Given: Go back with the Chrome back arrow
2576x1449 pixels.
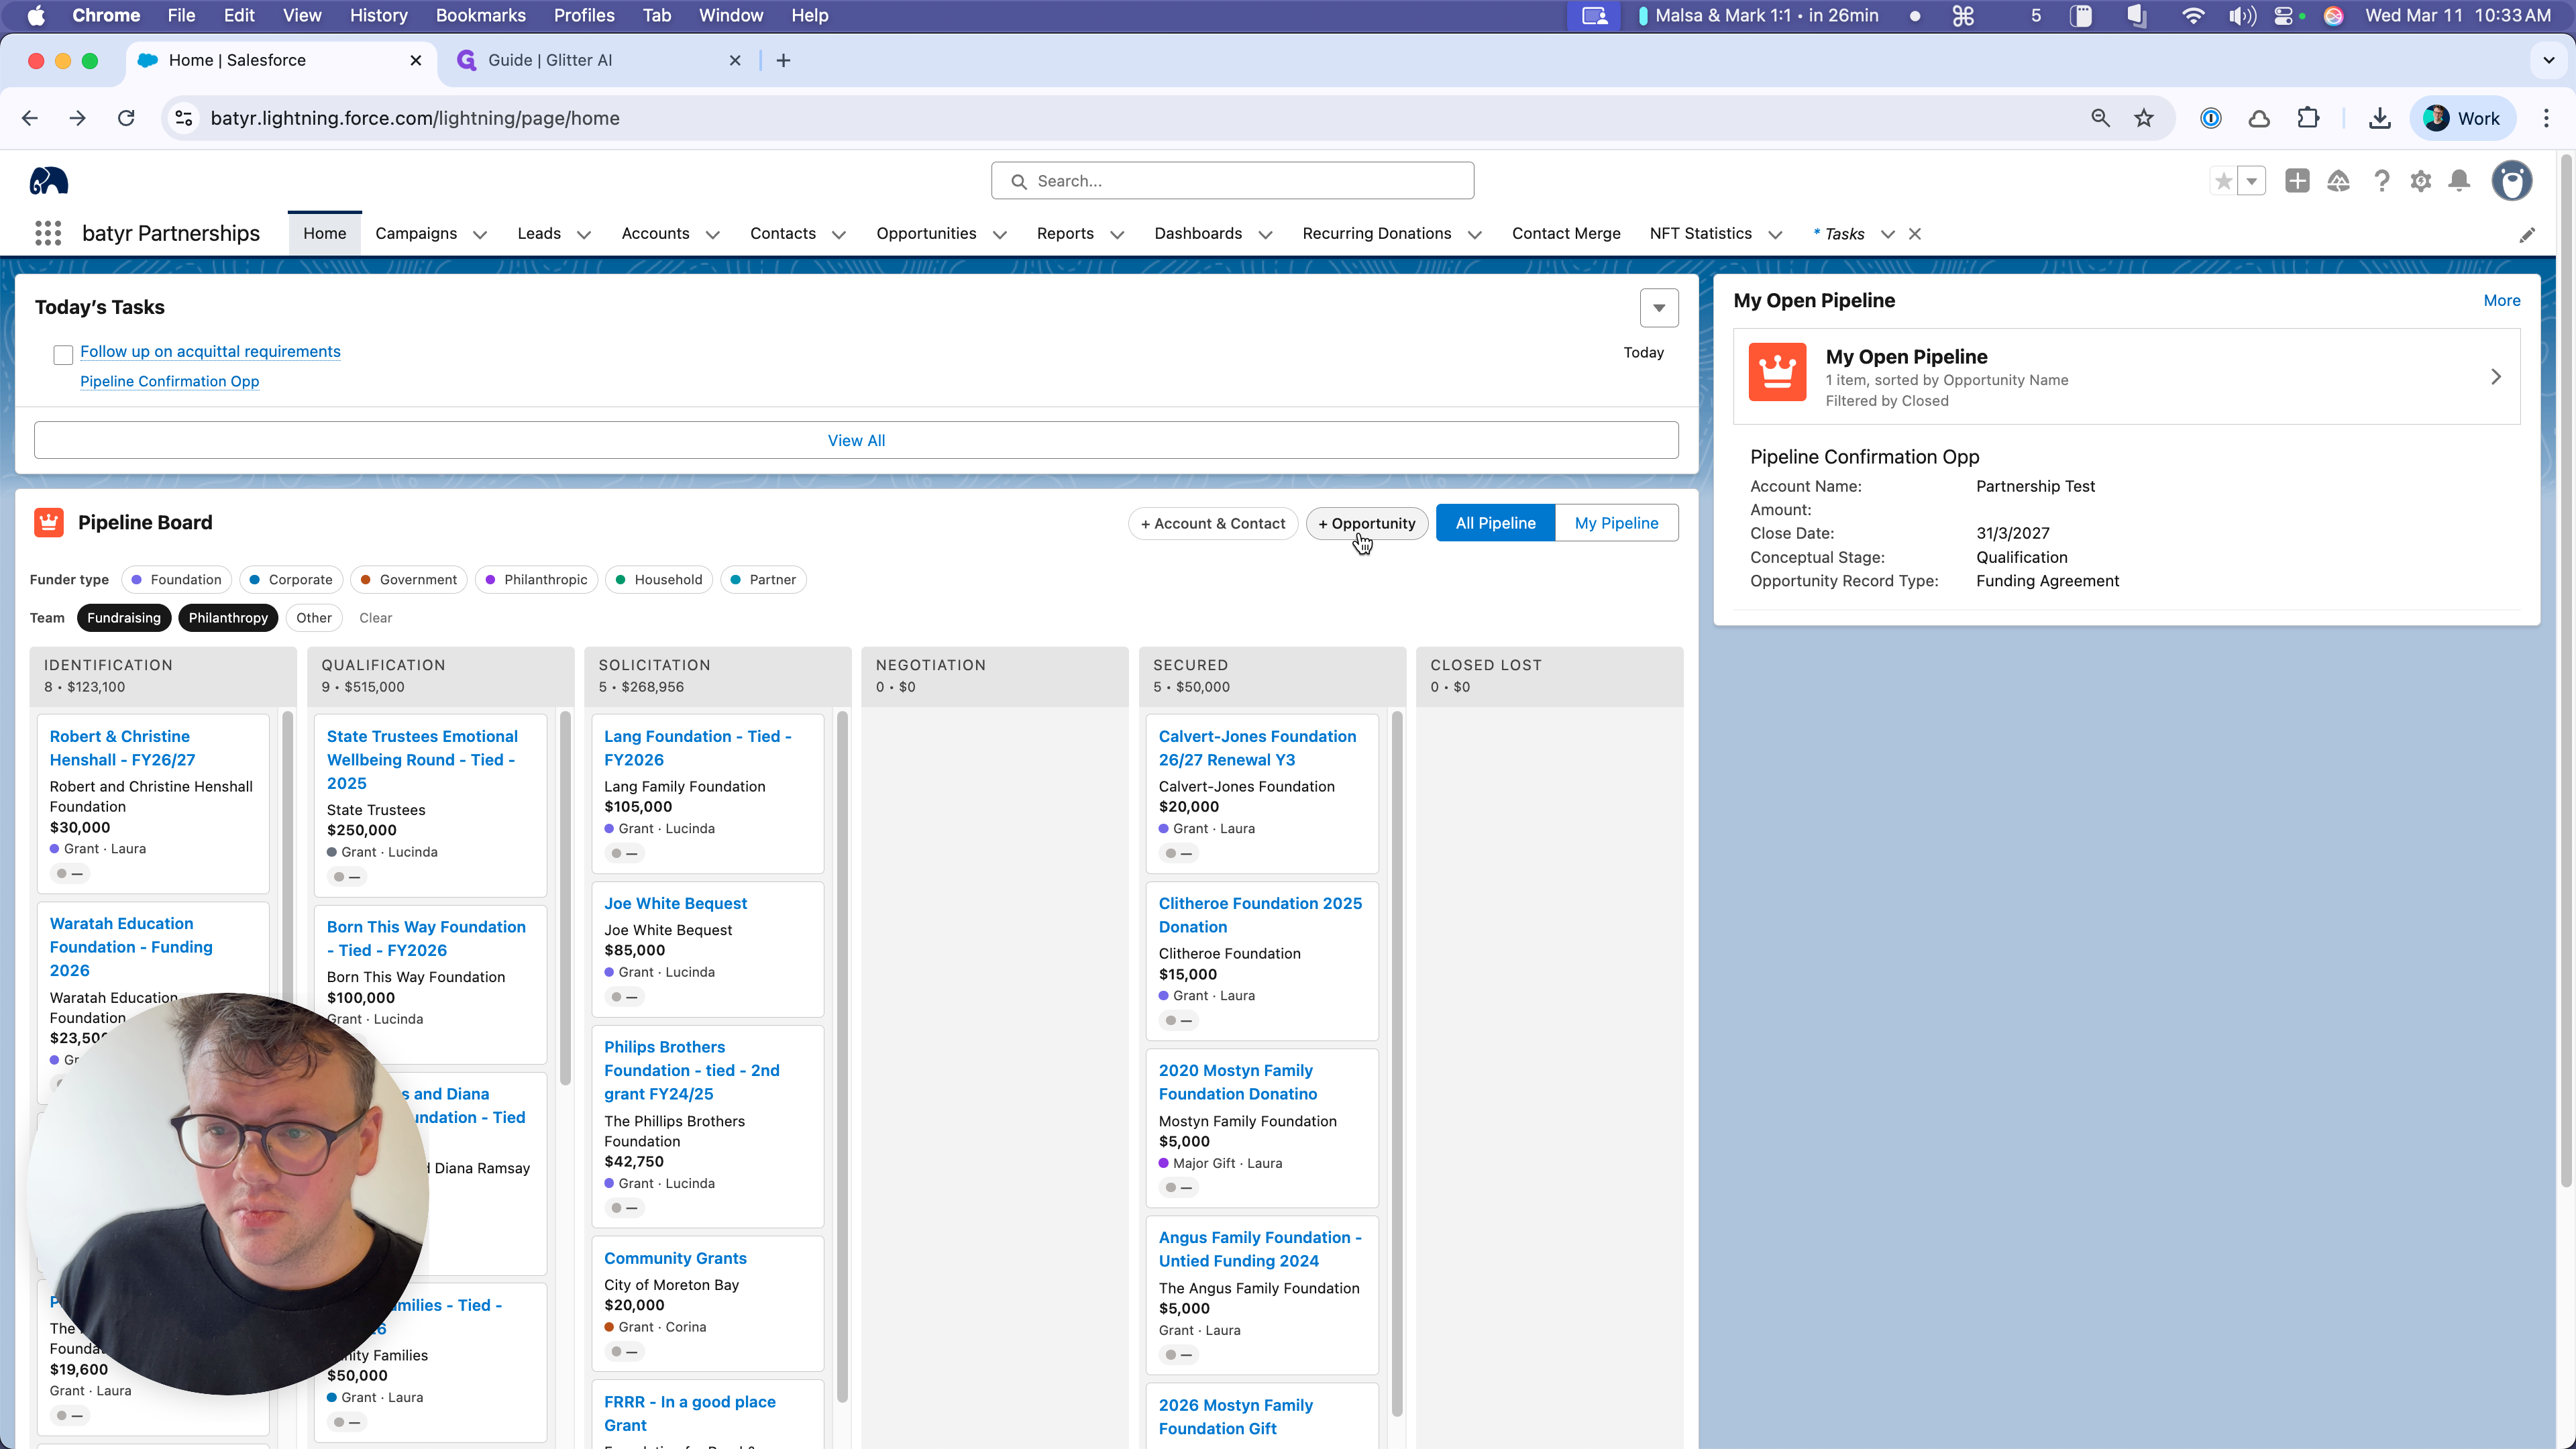Looking at the screenshot, I should pos(30,118).
